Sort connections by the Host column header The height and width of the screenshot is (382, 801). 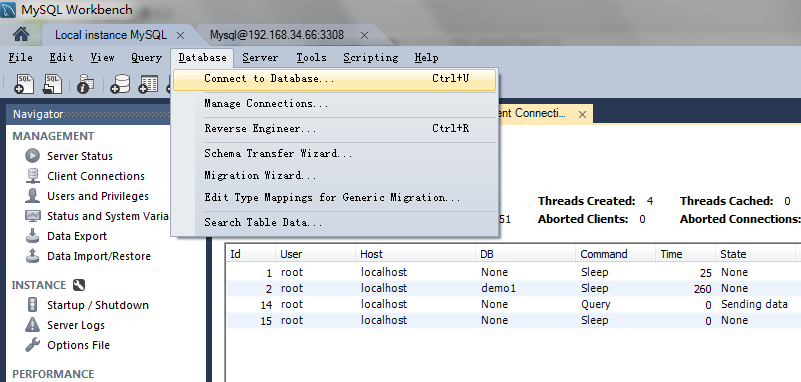[416, 254]
